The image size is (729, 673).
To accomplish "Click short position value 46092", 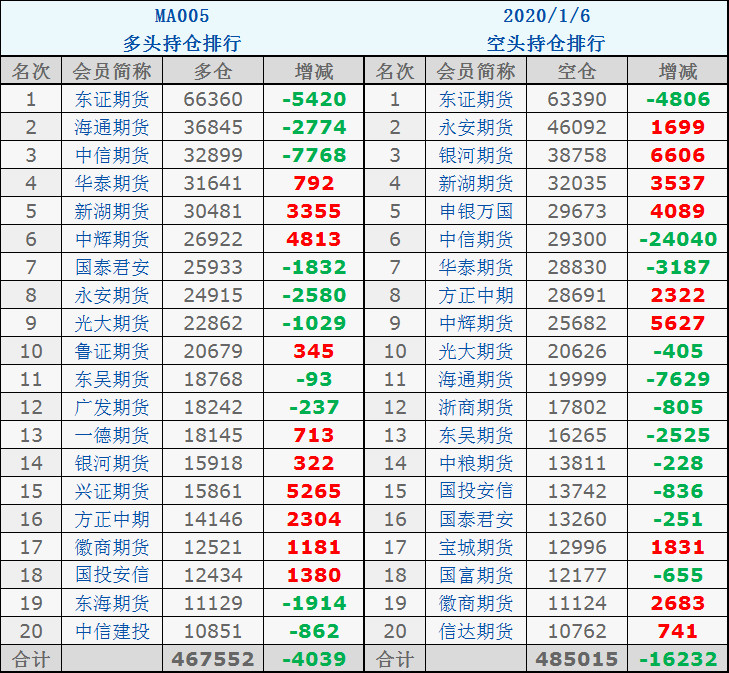I will [x=577, y=127].
